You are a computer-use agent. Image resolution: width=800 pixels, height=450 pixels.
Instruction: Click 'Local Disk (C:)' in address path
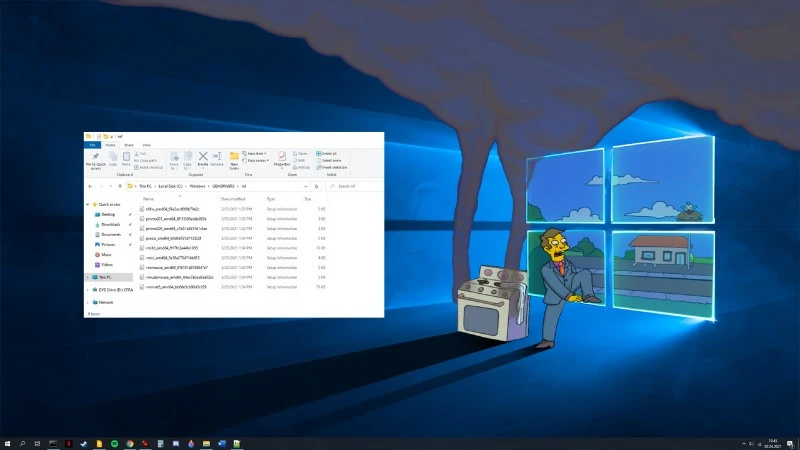pyautogui.click(x=170, y=186)
